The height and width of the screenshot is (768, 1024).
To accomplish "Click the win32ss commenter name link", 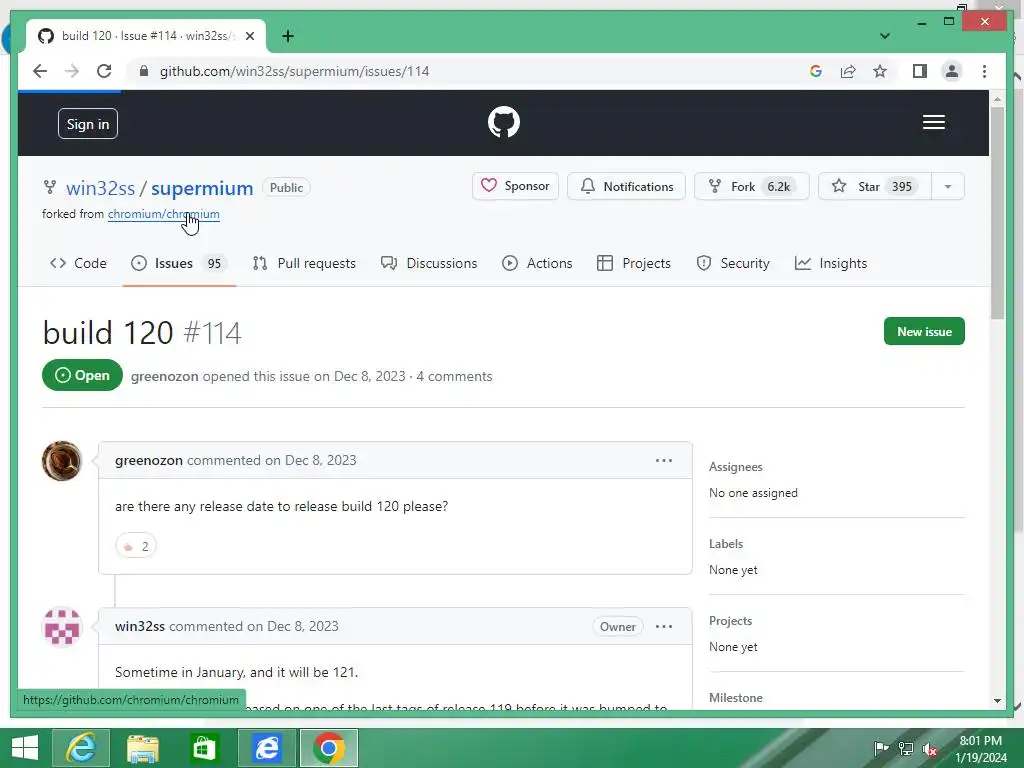I will tap(140, 626).
